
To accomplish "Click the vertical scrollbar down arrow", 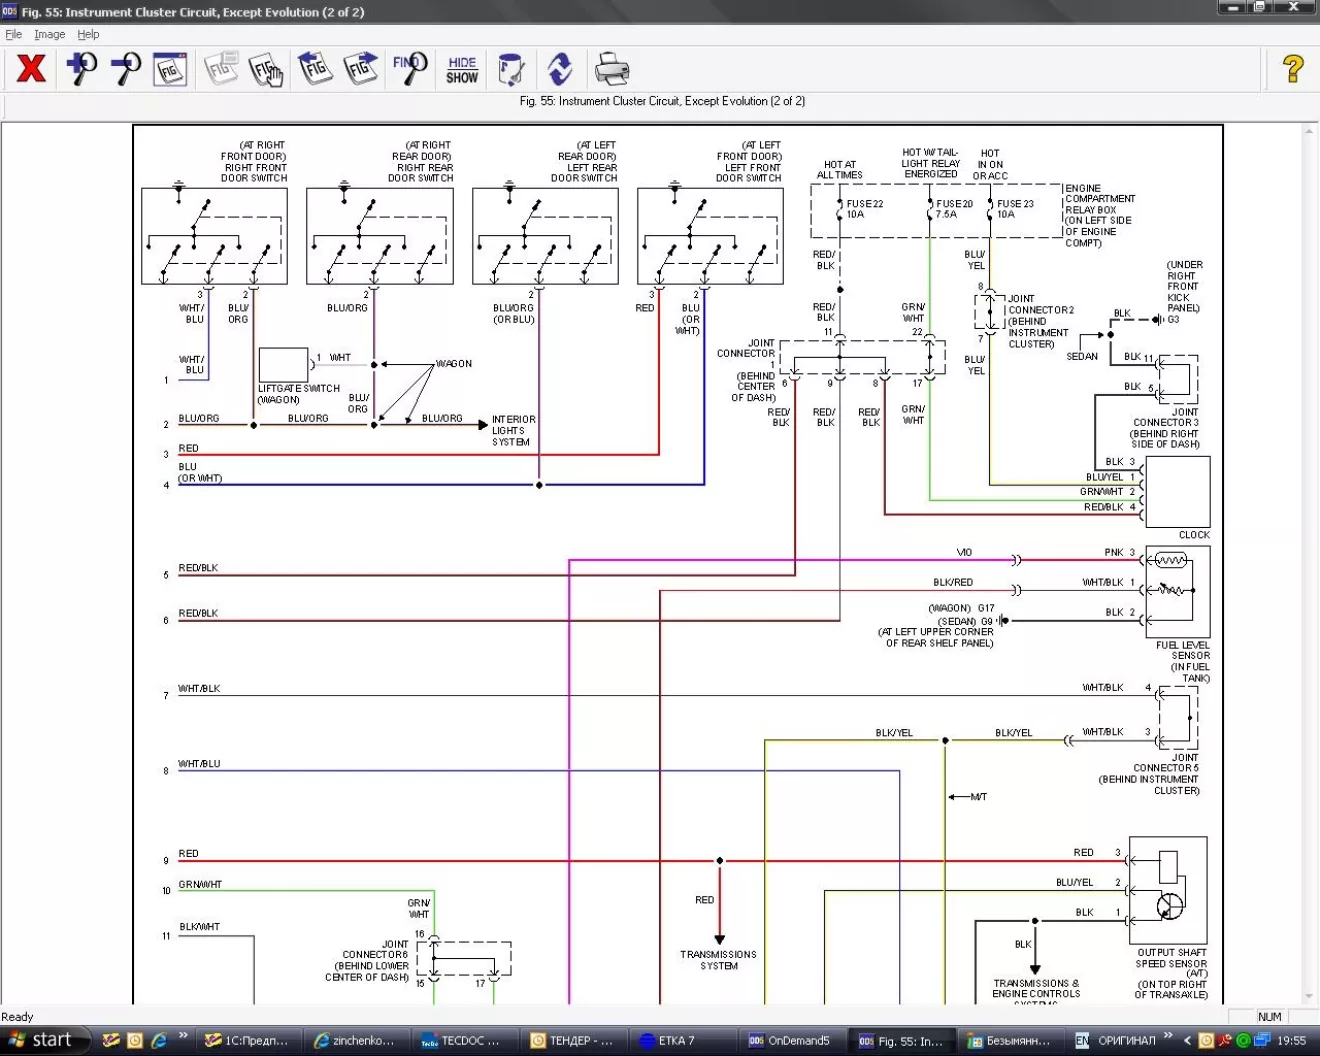I will 1309,996.
